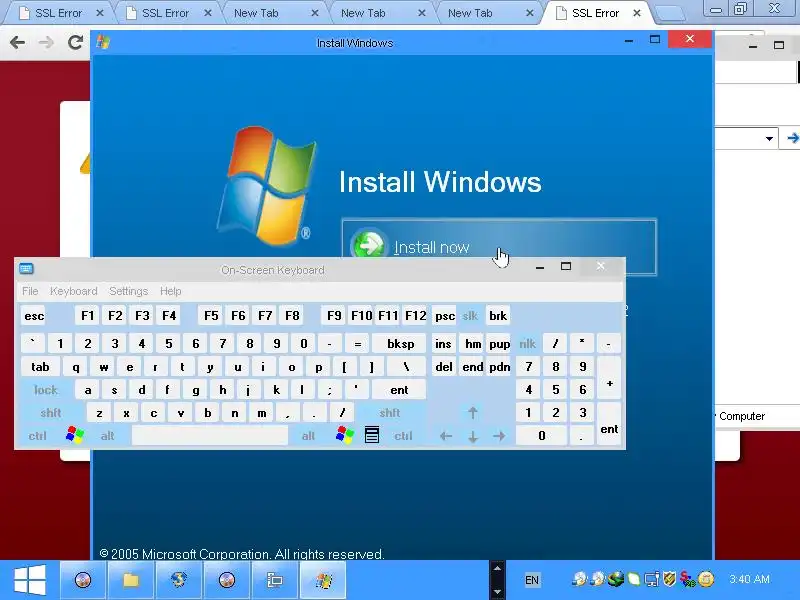Click the letter m key
The height and width of the screenshot is (600, 800).
[261, 413]
